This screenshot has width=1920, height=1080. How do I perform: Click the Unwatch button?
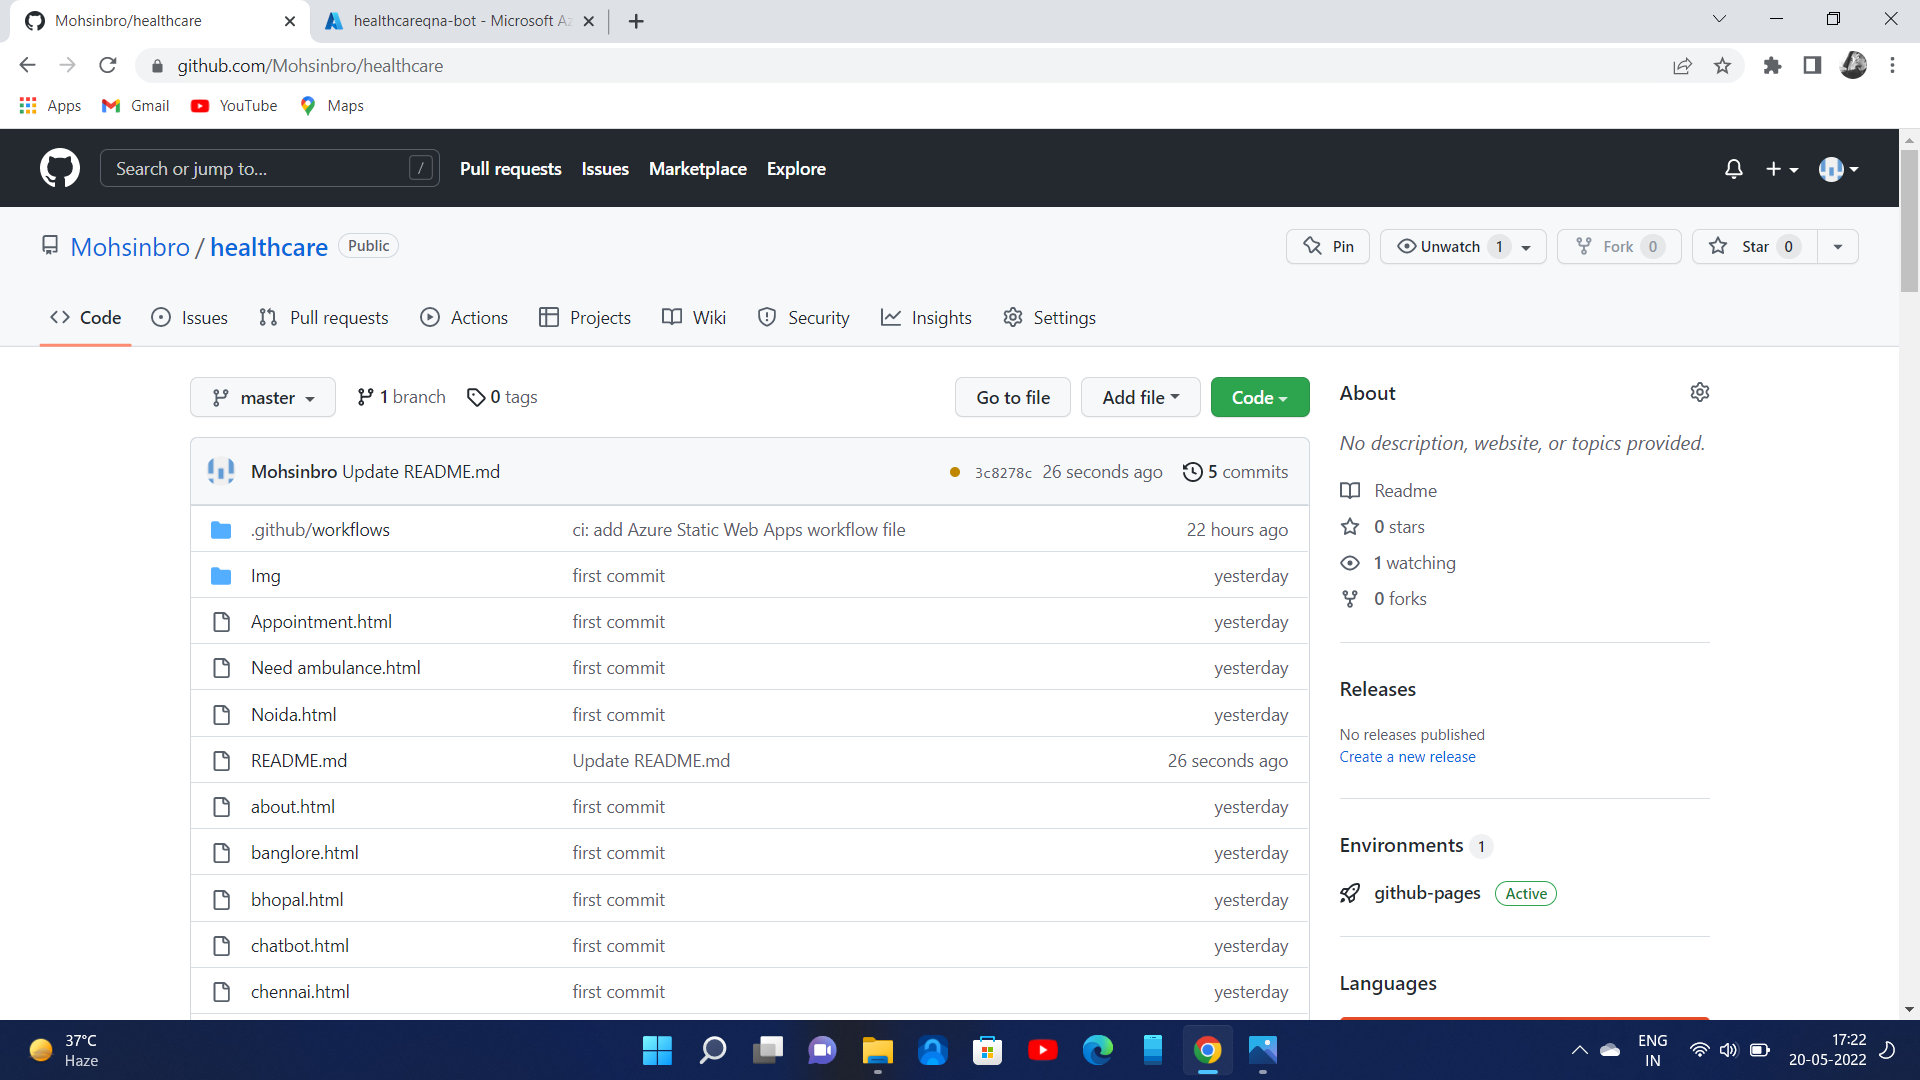[1463, 247]
